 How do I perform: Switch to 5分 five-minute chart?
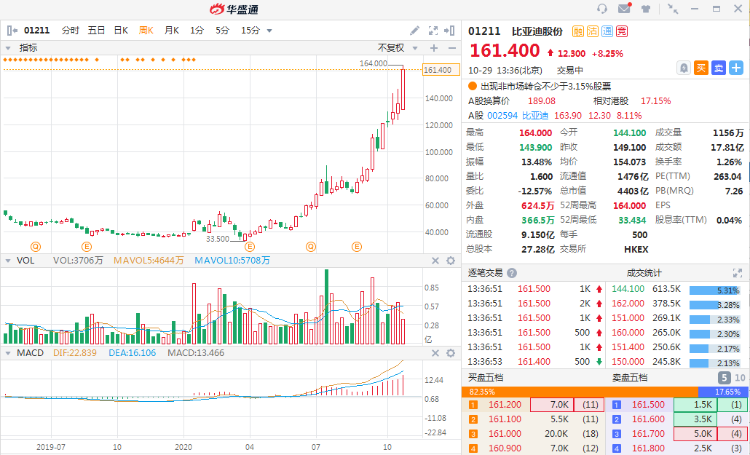coord(222,31)
